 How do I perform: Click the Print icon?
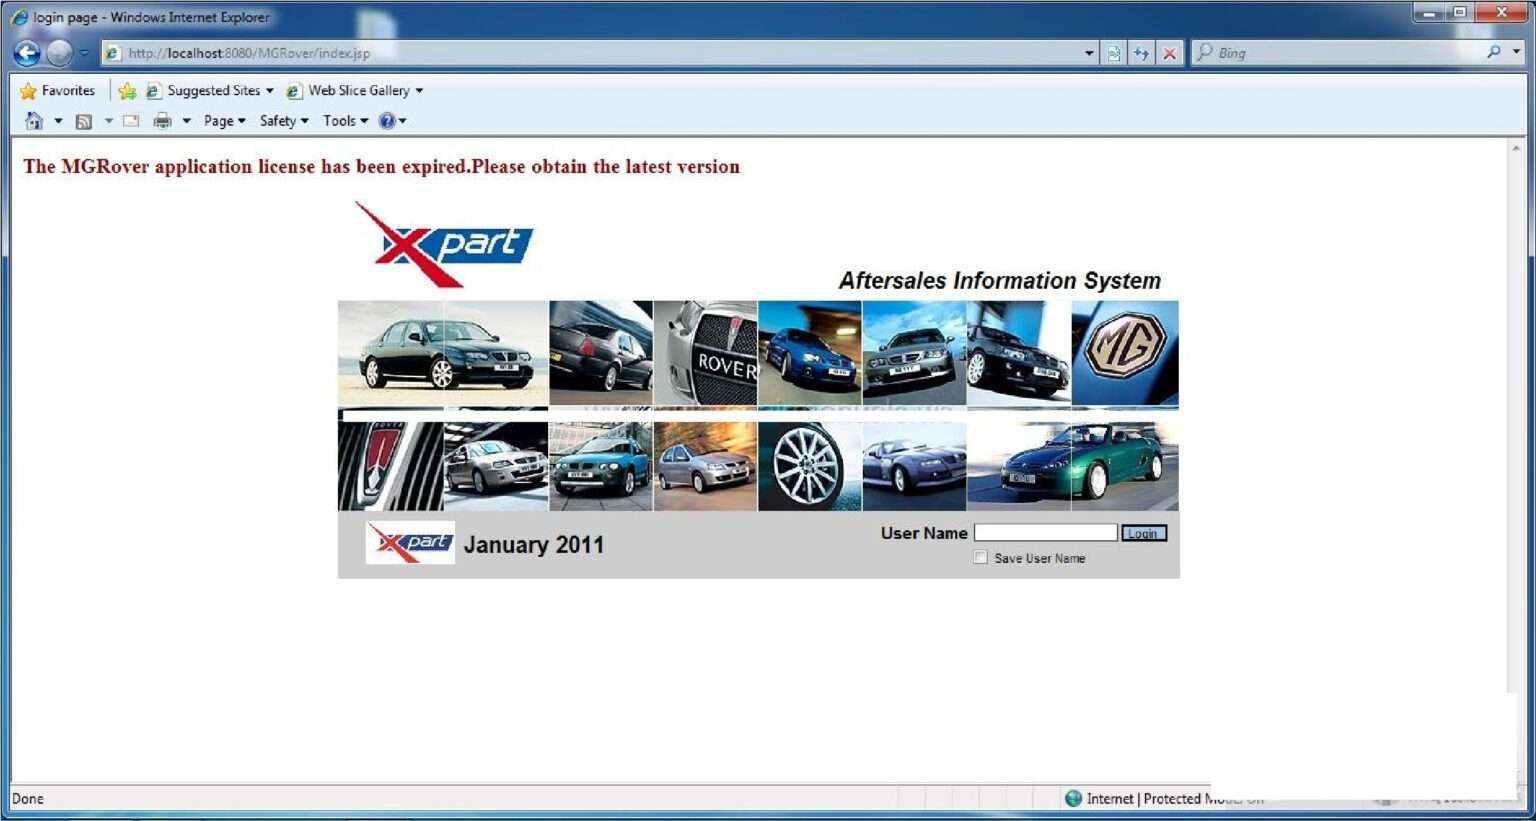162,121
